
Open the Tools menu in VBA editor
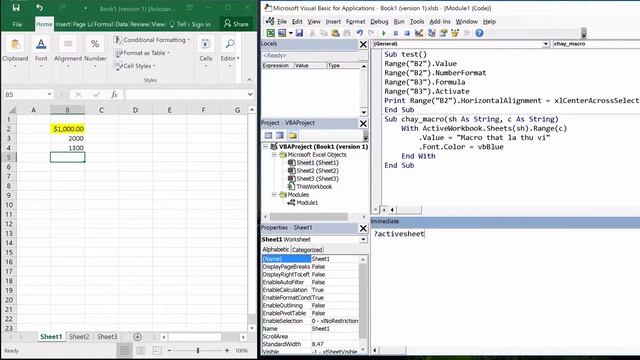click(417, 22)
